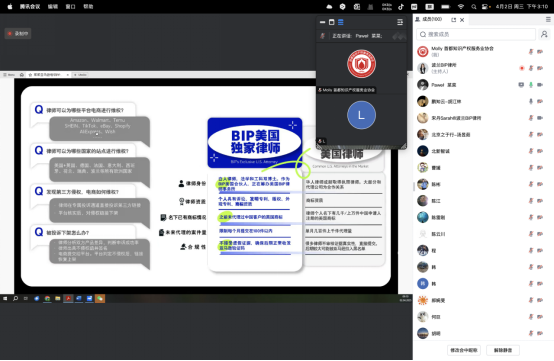Screen dimensions: 554x361
Task: Toggle the microphone icon in the Molly row
Action: (x=531, y=52)
